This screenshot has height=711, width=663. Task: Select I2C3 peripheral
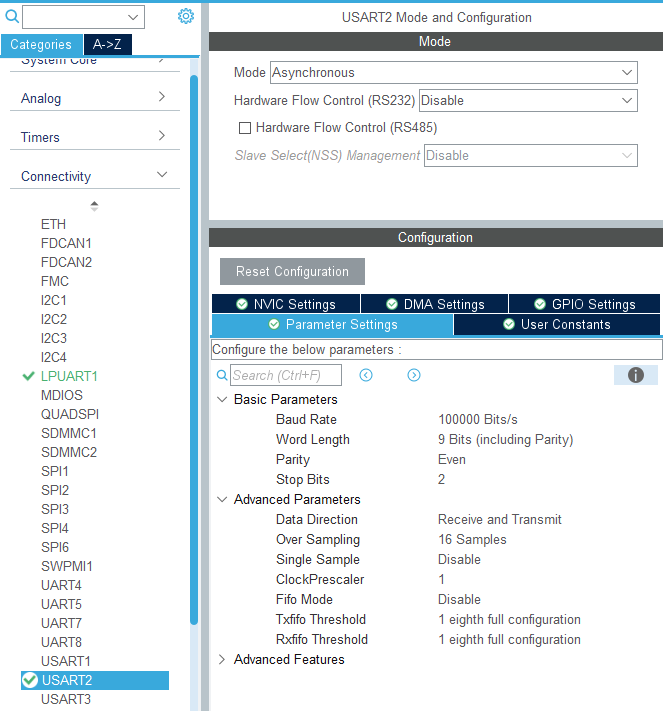54,338
